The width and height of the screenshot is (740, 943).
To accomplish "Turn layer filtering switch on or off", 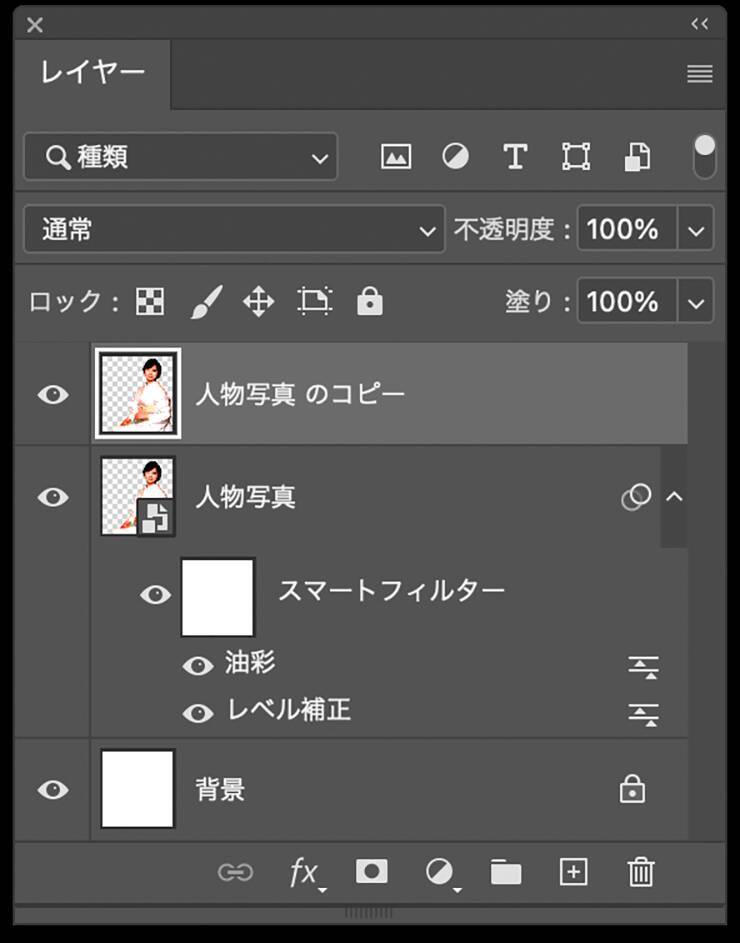I will 705,157.
